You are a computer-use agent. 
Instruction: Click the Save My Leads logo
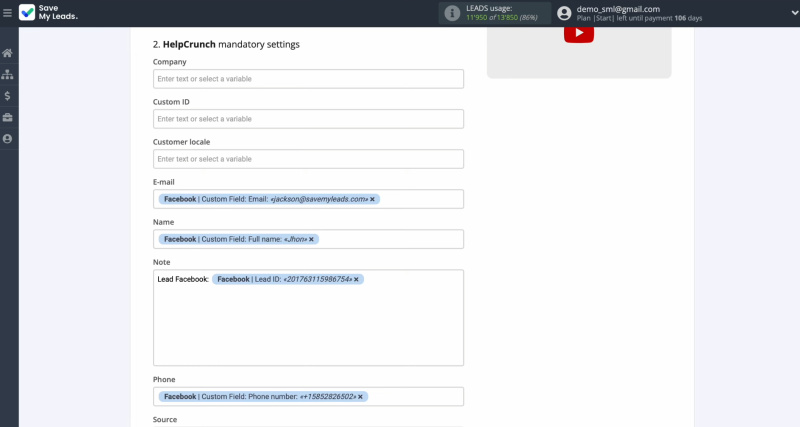pos(48,12)
